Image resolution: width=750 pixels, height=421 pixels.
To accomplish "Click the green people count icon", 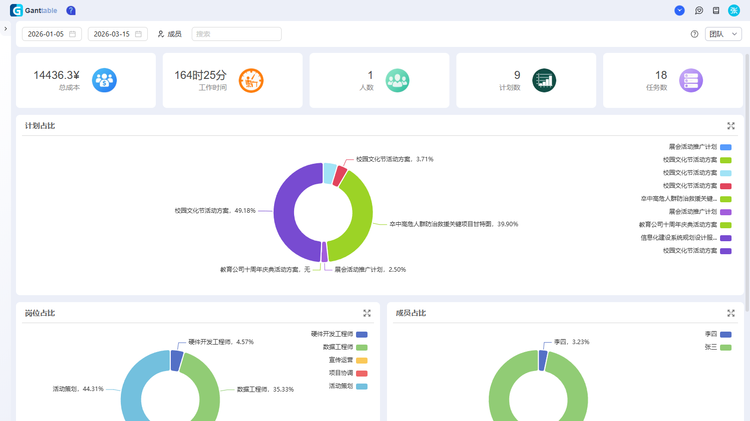I will click(397, 80).
